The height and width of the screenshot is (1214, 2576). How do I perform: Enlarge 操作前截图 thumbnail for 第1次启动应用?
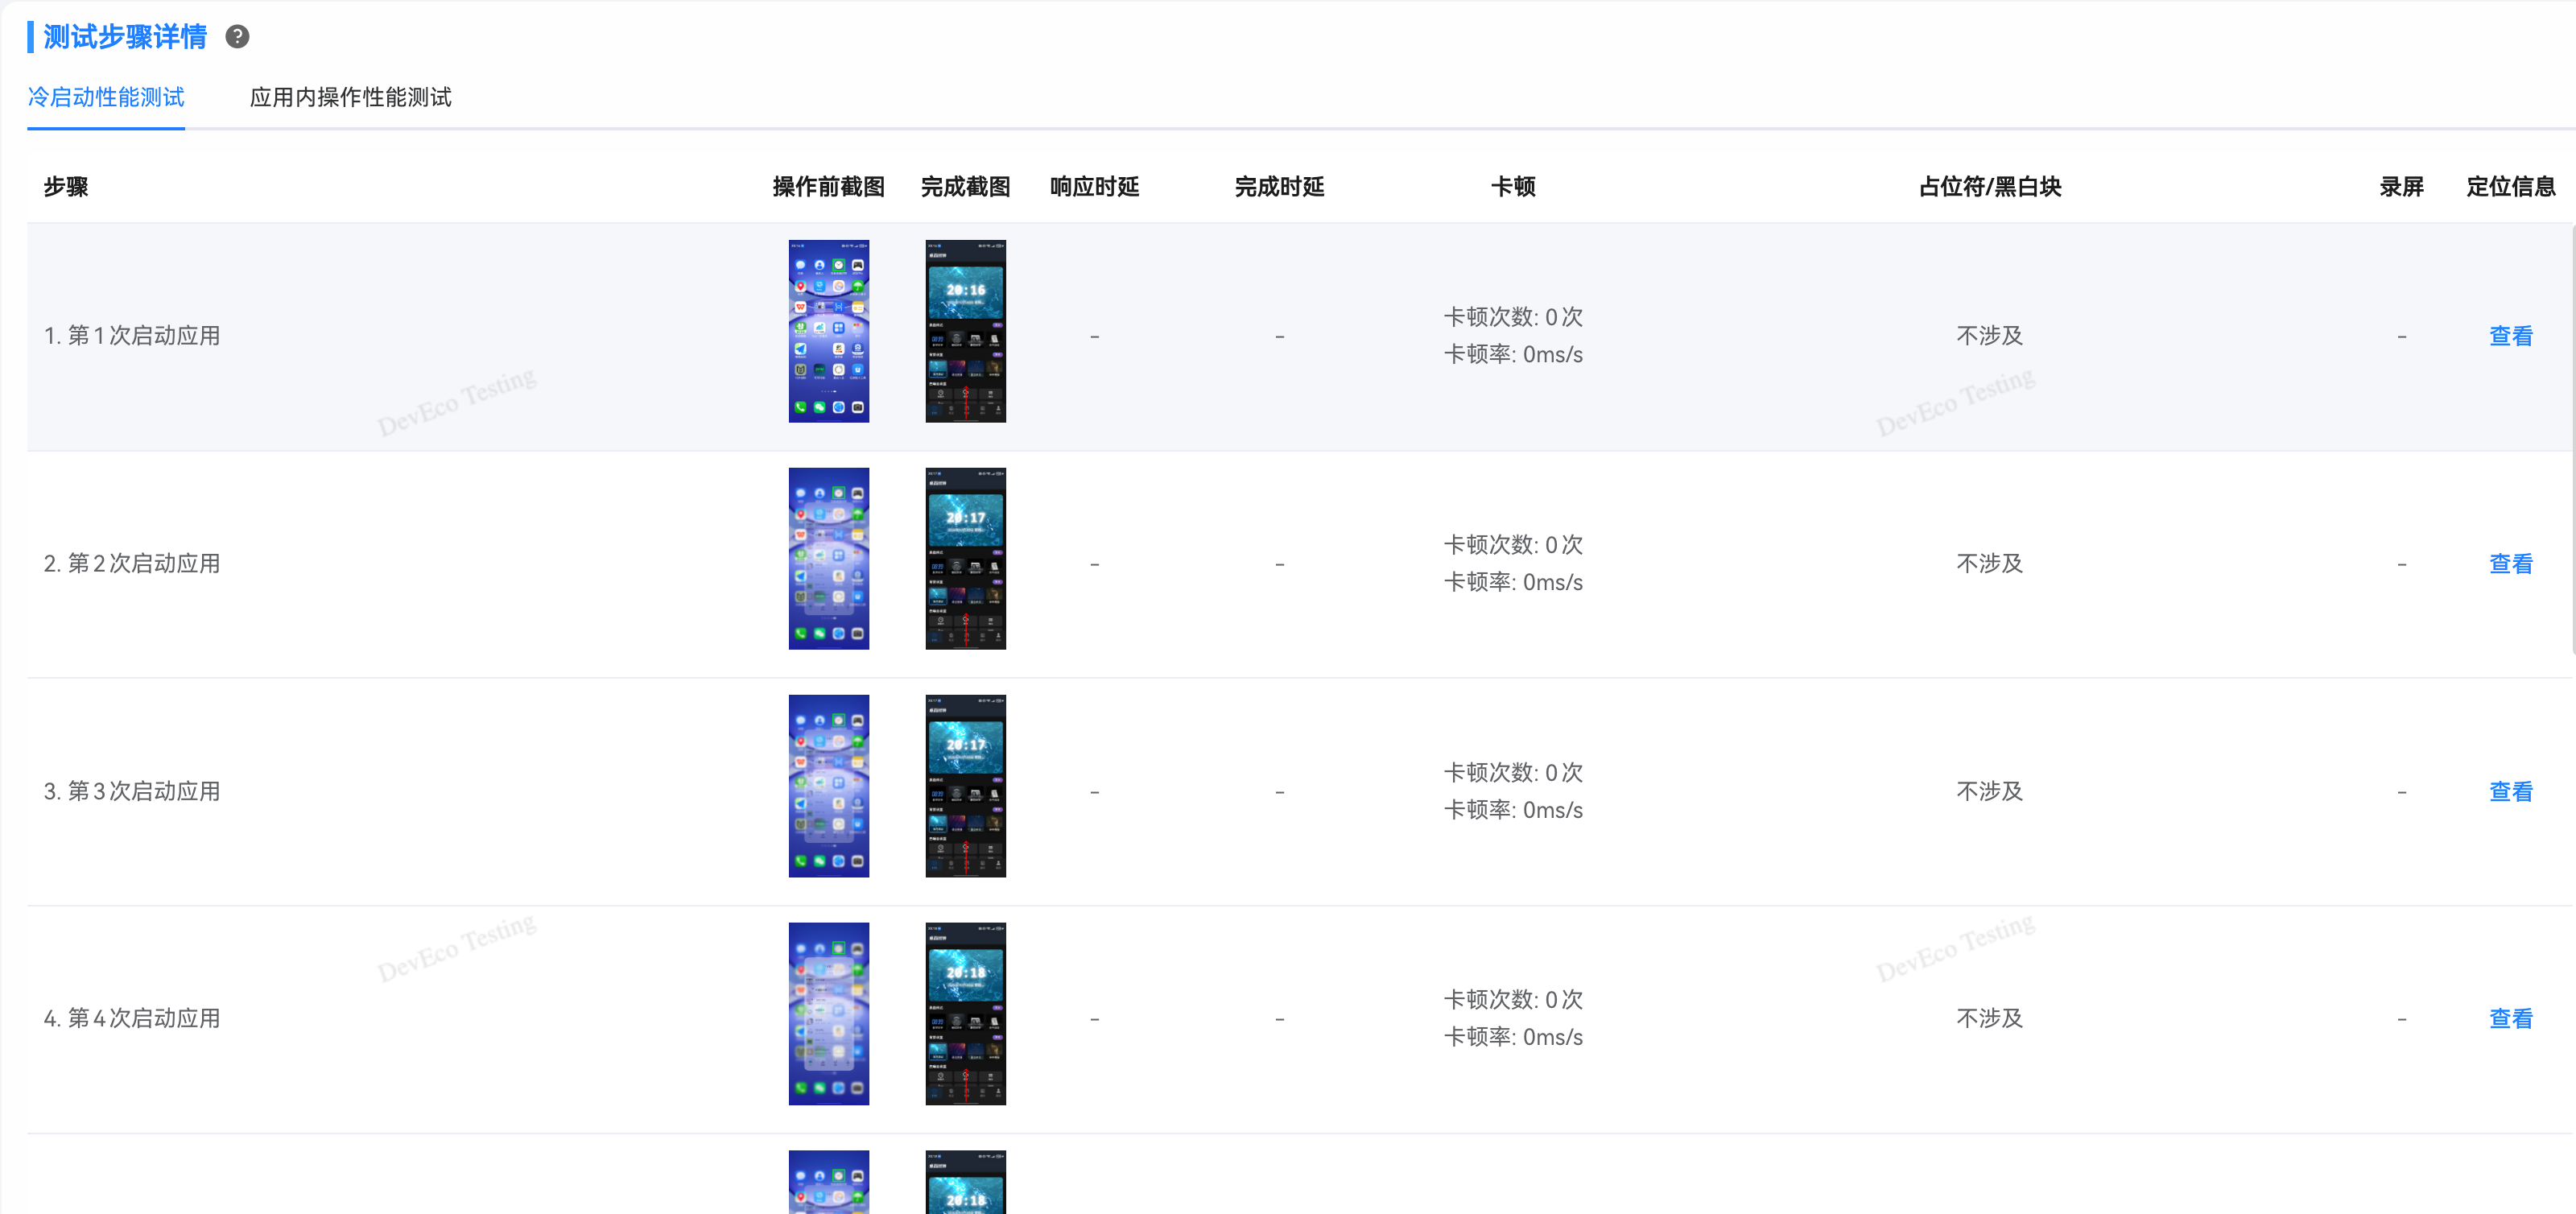pos(829,331)
